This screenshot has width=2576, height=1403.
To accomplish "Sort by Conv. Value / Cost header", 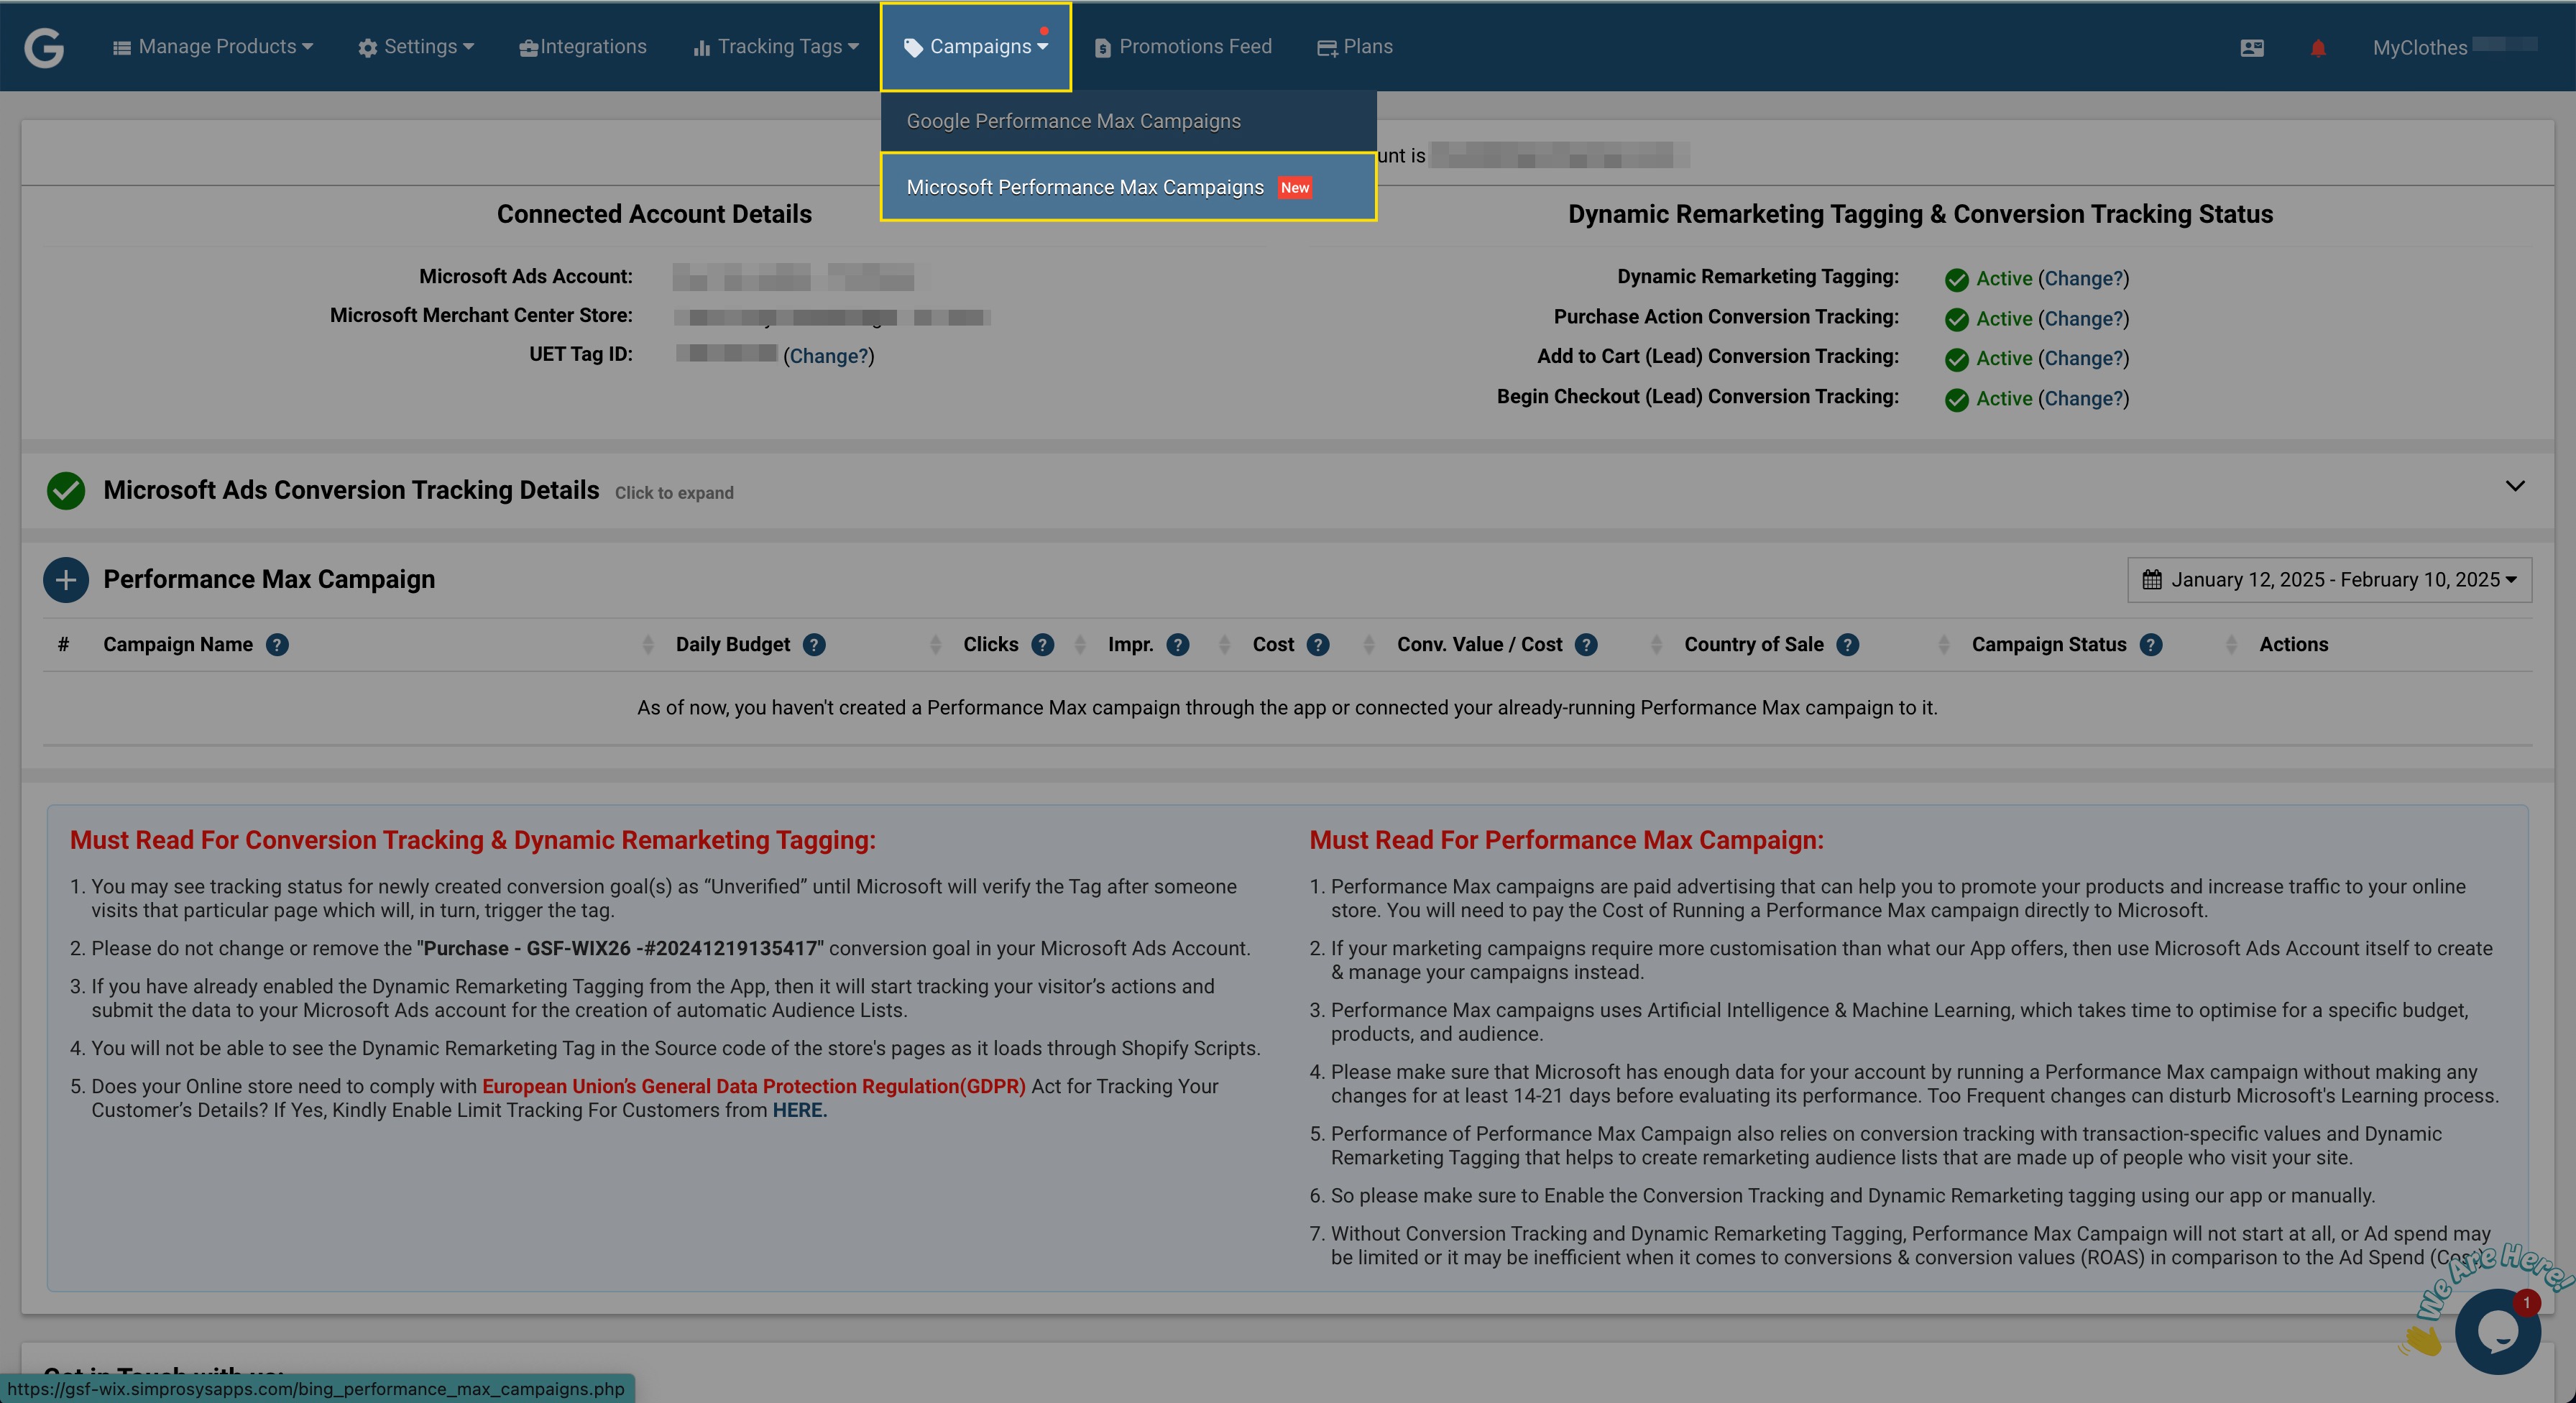I will 1657,645.
